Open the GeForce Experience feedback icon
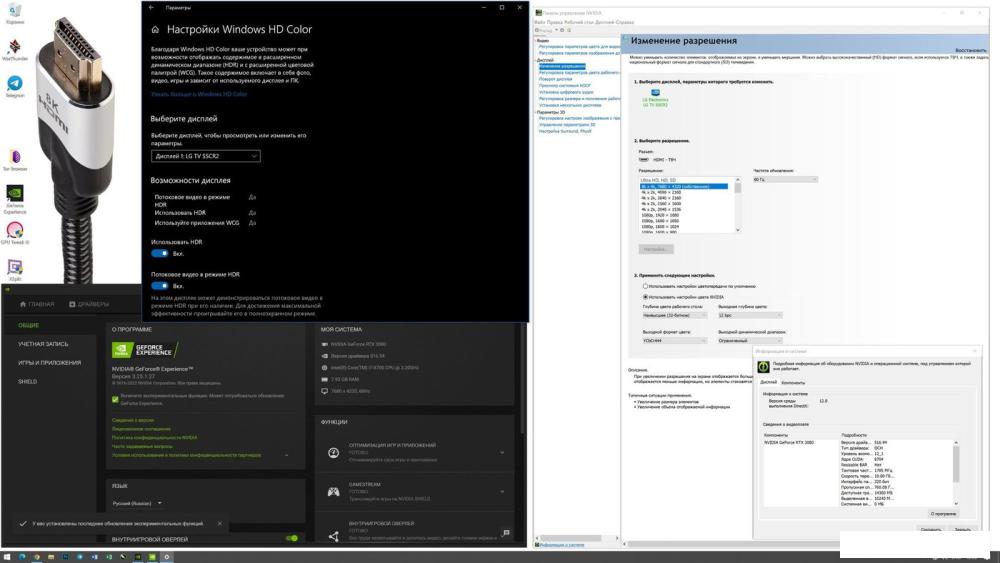1000x563 pixels. pos(506,532)
